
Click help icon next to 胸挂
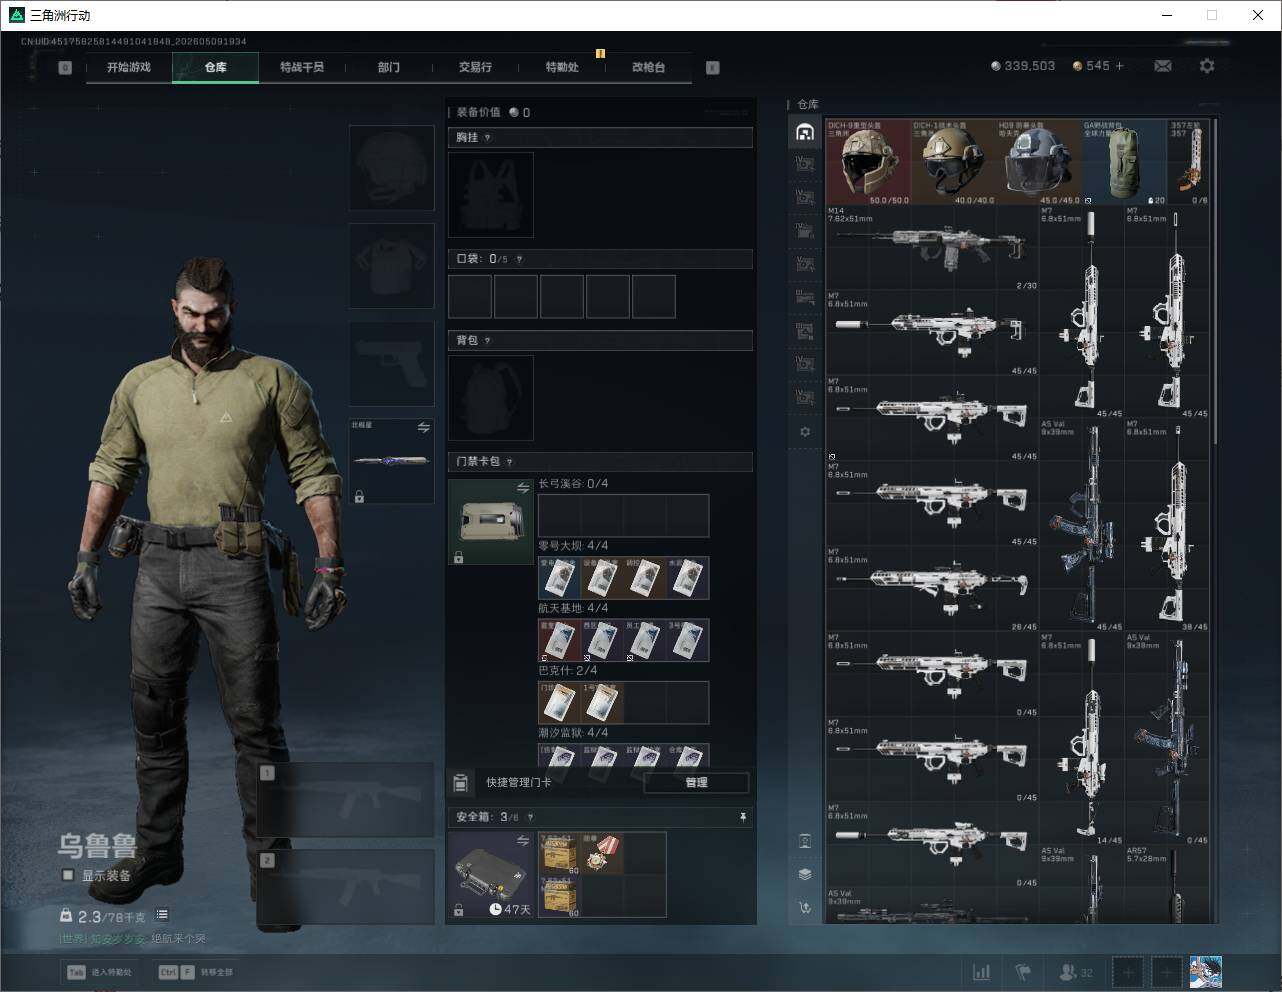487,138
